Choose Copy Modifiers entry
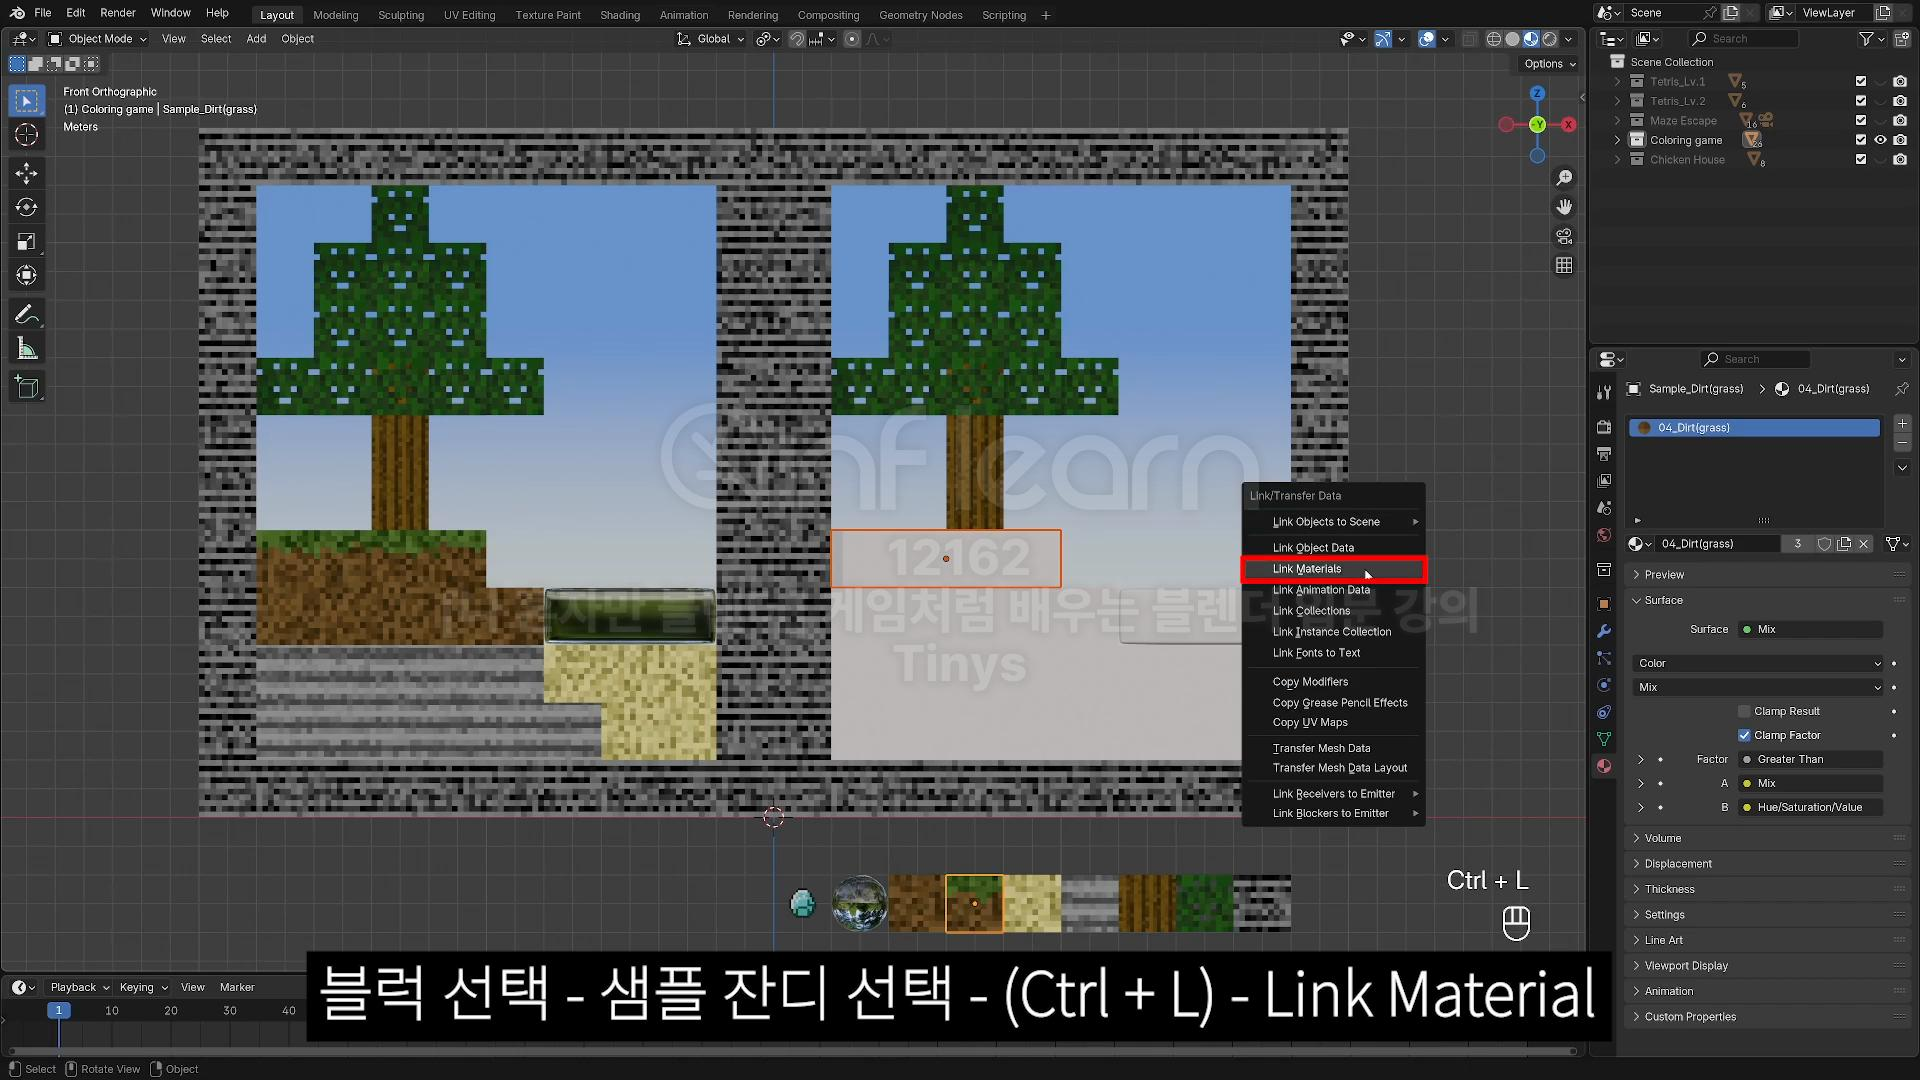The height and width of the screenshot is (1080, 1920). [1333, 682]
